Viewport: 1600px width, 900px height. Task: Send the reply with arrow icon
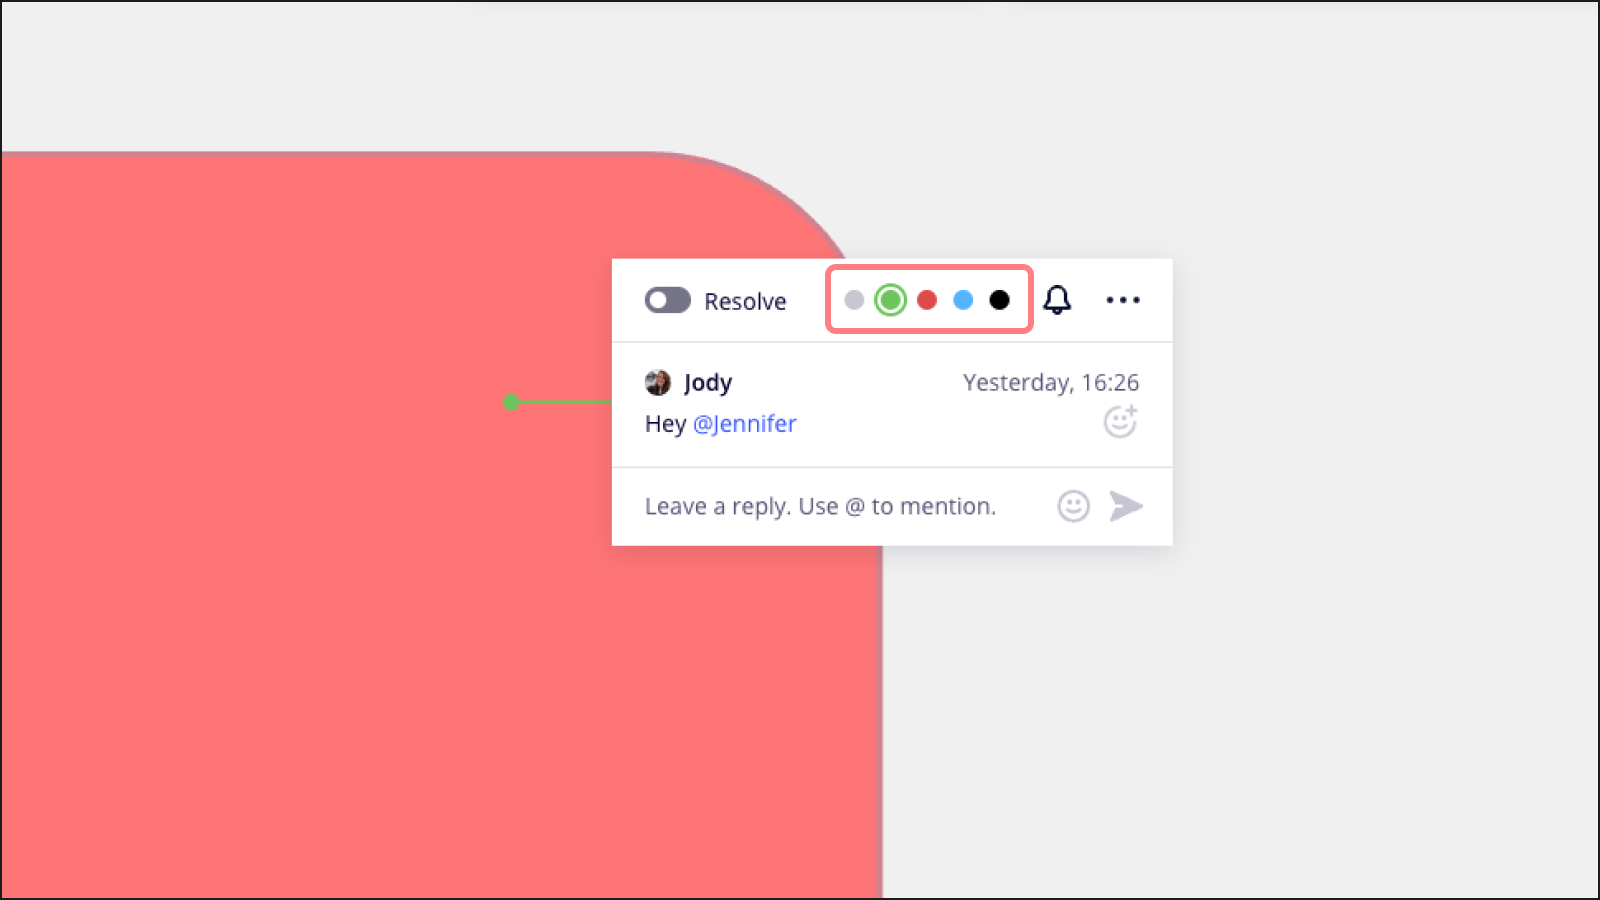point(1125,506)
